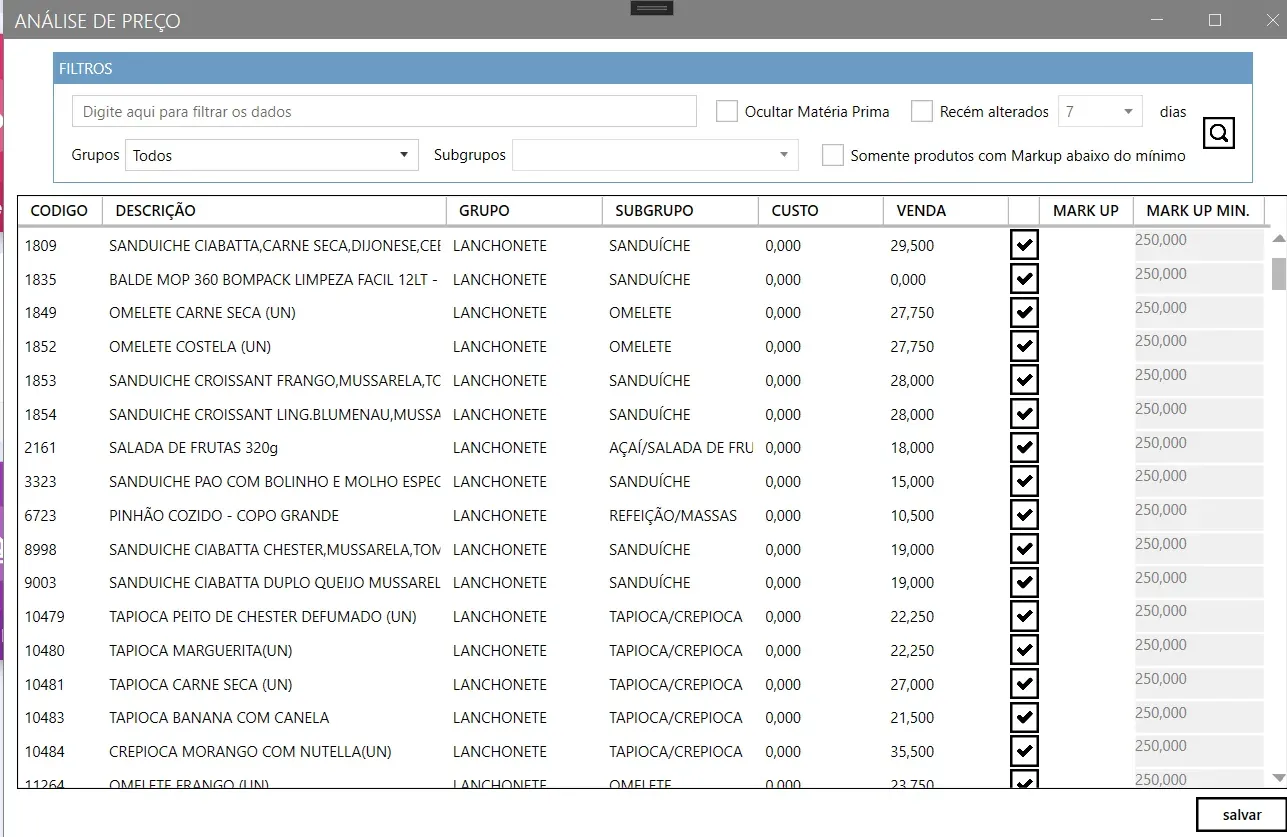Click TAPIOCA CARNE SECA (UN) description
This screenshot has width=1287, height=837.
[201, 684]
